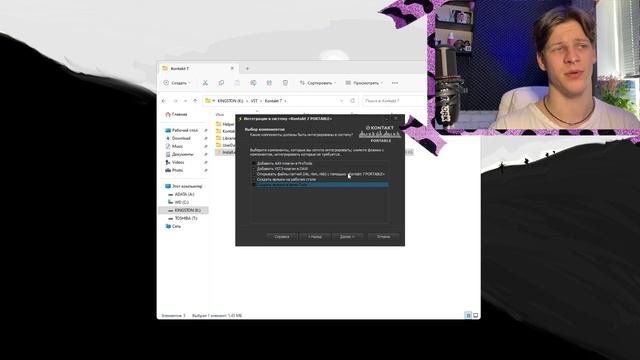
Task: Select ADATA (A:) drive
Action: point(181,194)
